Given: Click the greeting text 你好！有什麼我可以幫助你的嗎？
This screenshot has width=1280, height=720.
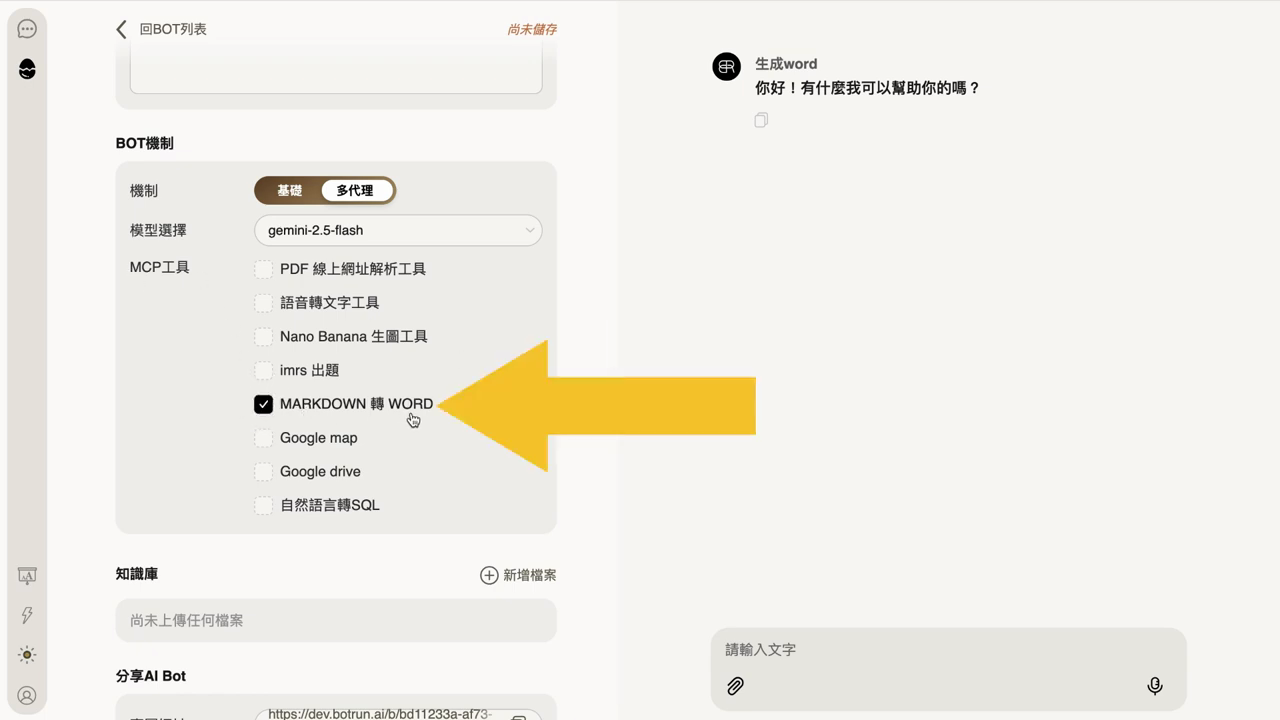Looking at the screenshot, I should [x=868, y=88].
